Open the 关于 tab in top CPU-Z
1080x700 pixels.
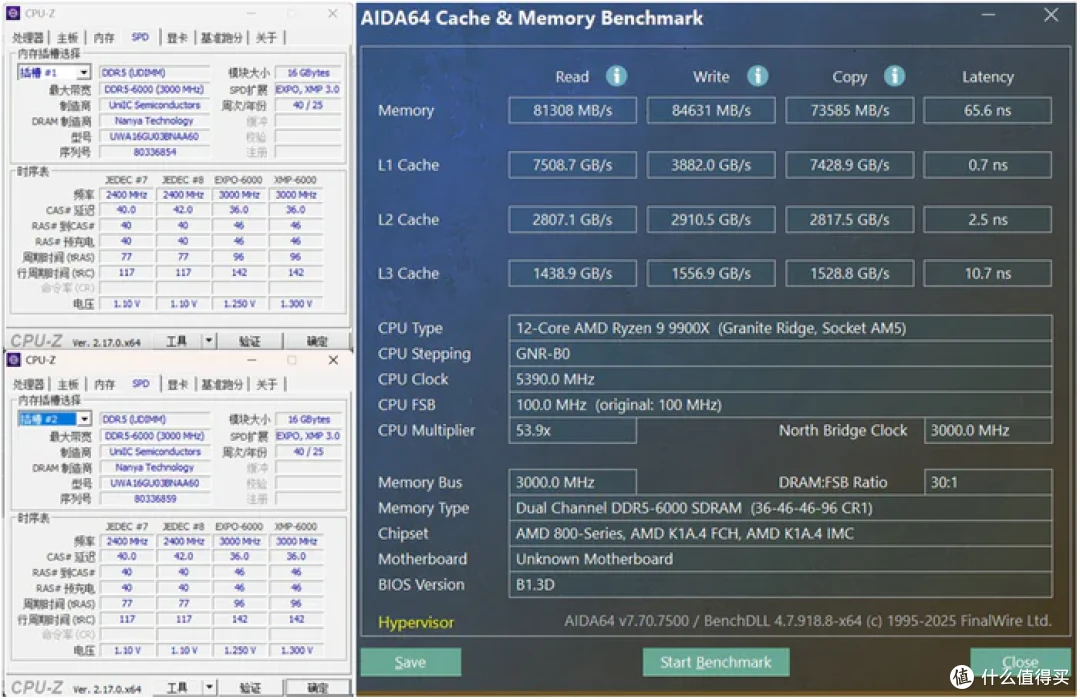coord(267,38)
